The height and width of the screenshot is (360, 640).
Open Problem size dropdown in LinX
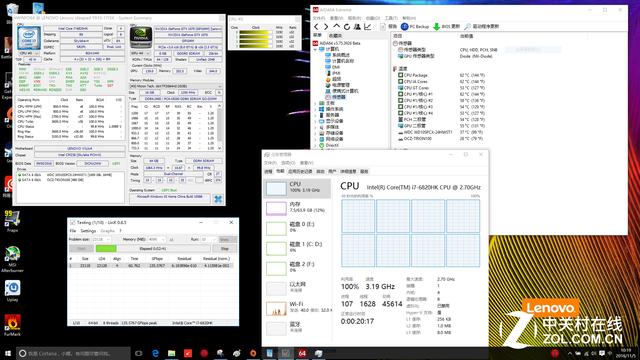coord(101,240)
